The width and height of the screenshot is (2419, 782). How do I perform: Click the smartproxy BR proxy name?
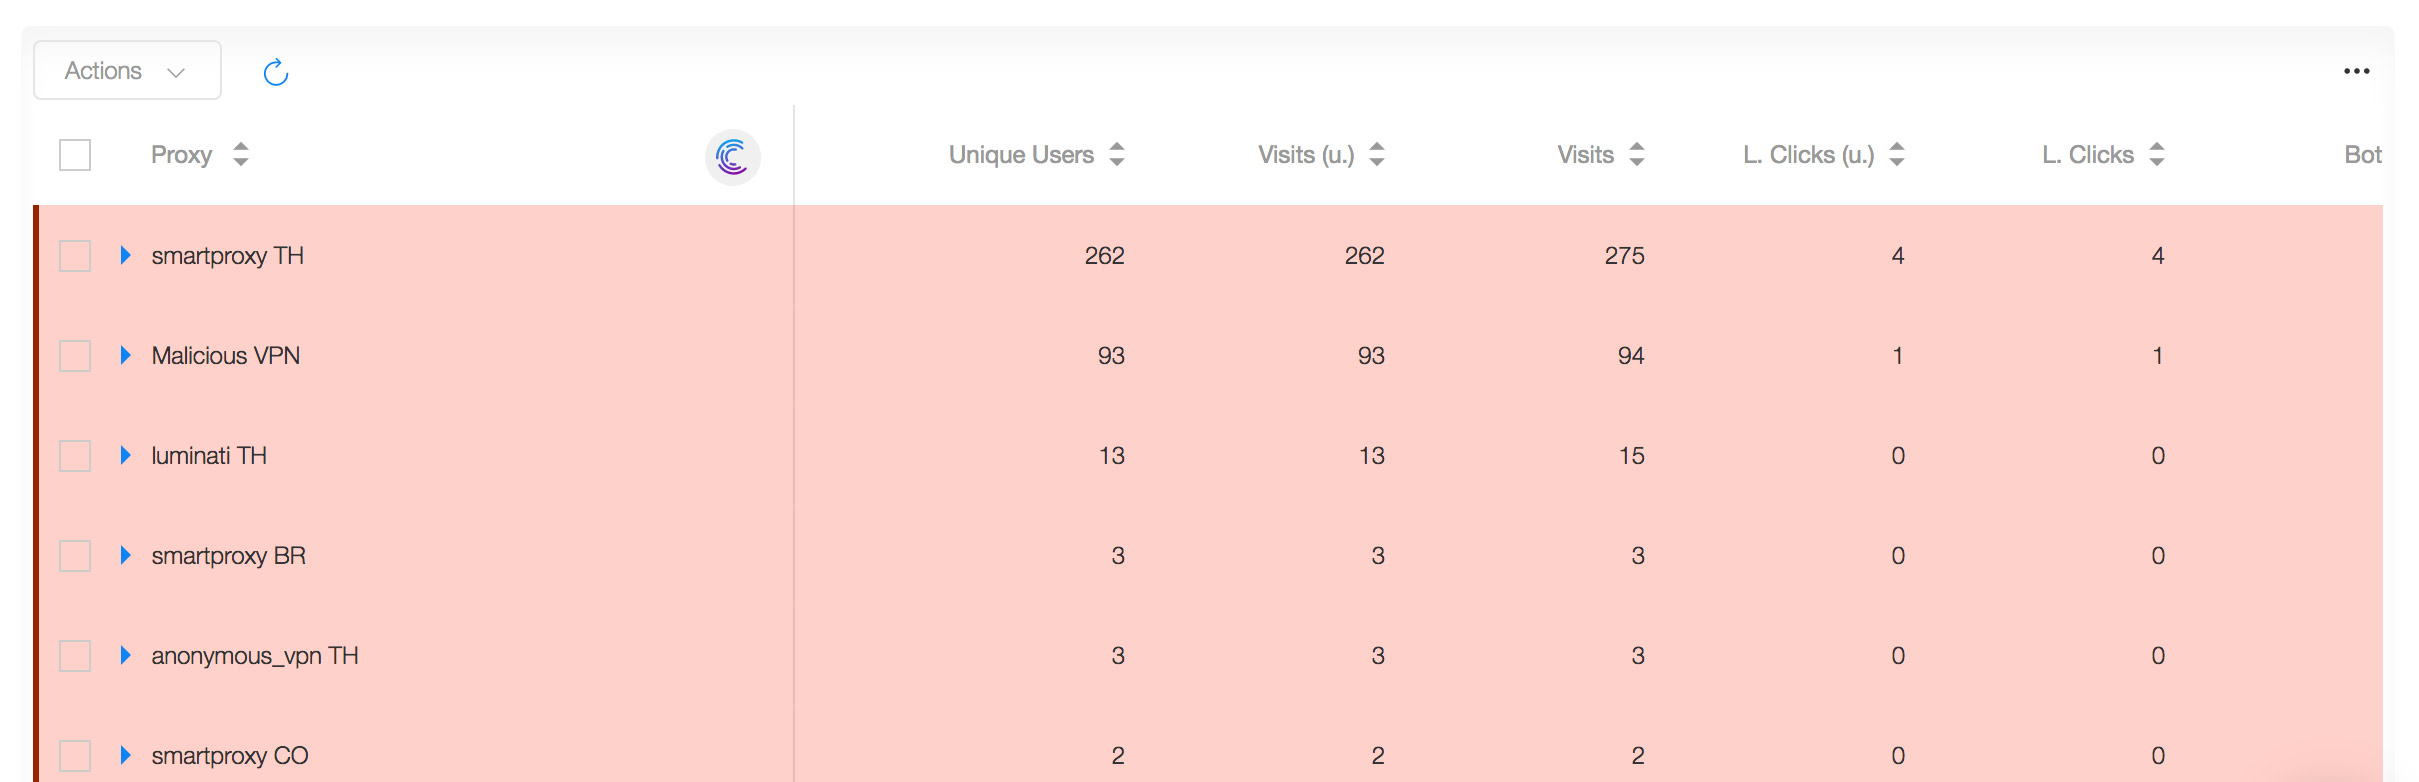point(229,556)
